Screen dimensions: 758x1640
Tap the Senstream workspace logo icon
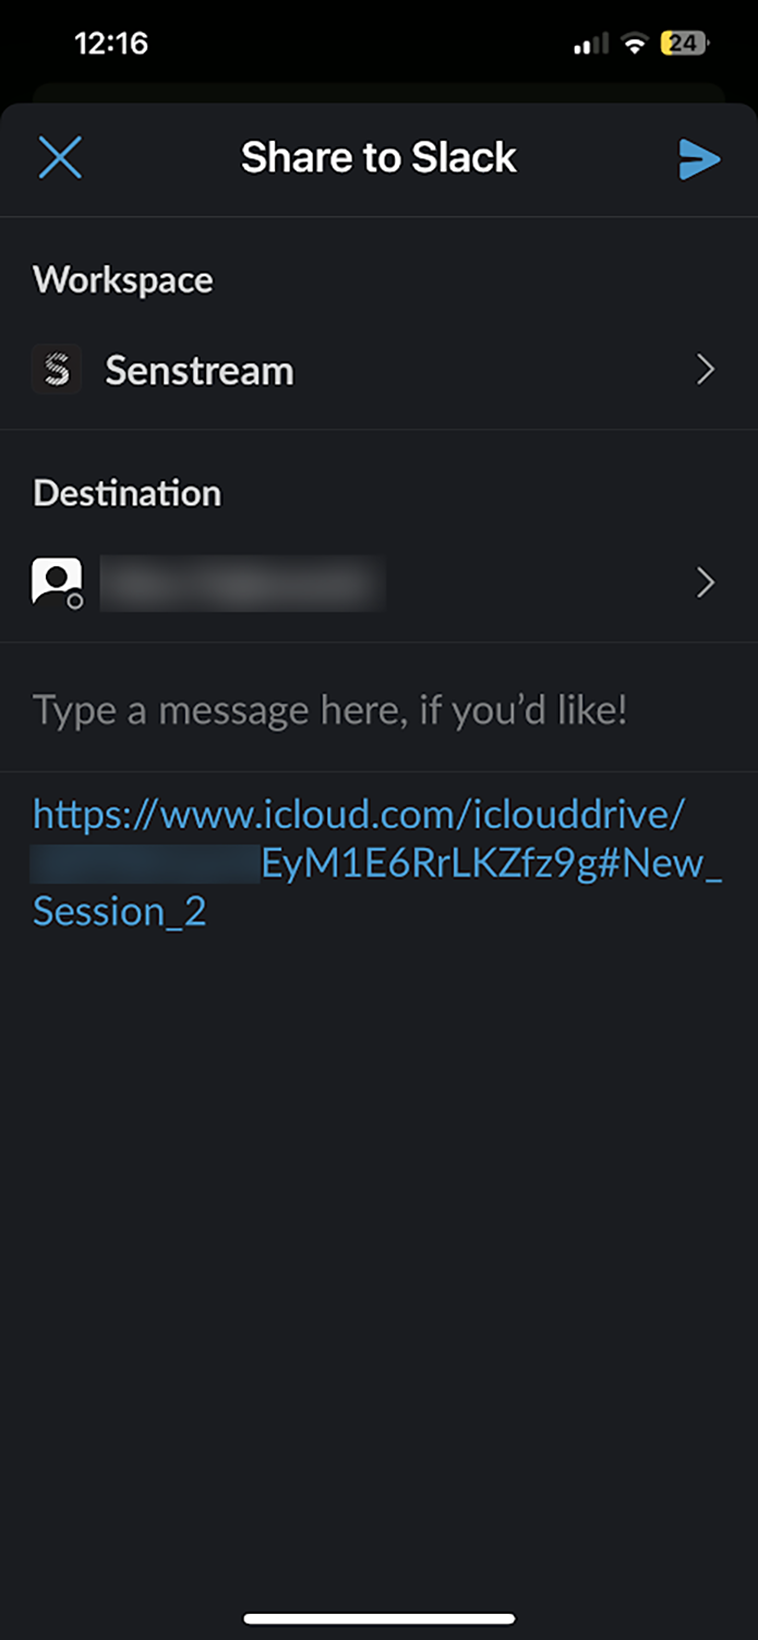click(57, 370)
